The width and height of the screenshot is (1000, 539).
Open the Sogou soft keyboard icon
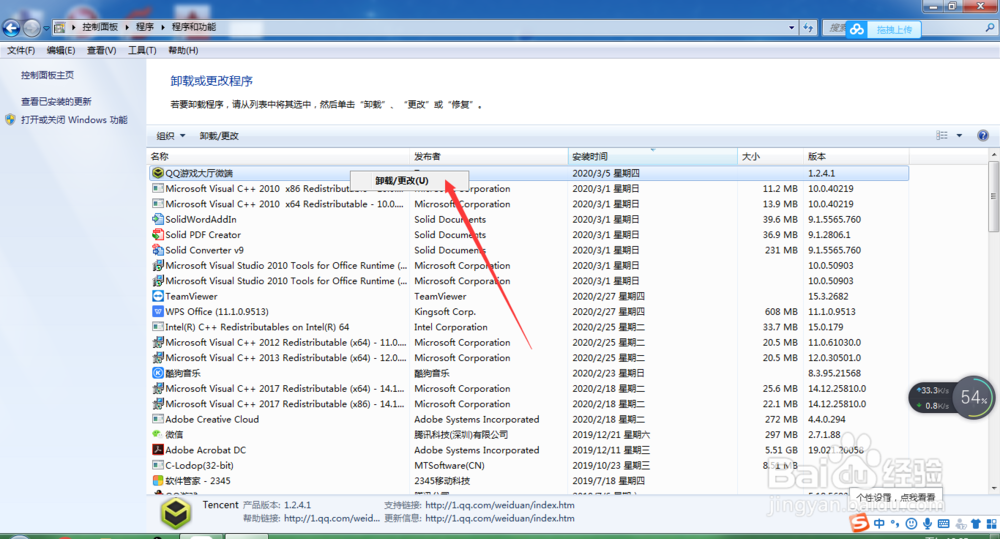943,524
